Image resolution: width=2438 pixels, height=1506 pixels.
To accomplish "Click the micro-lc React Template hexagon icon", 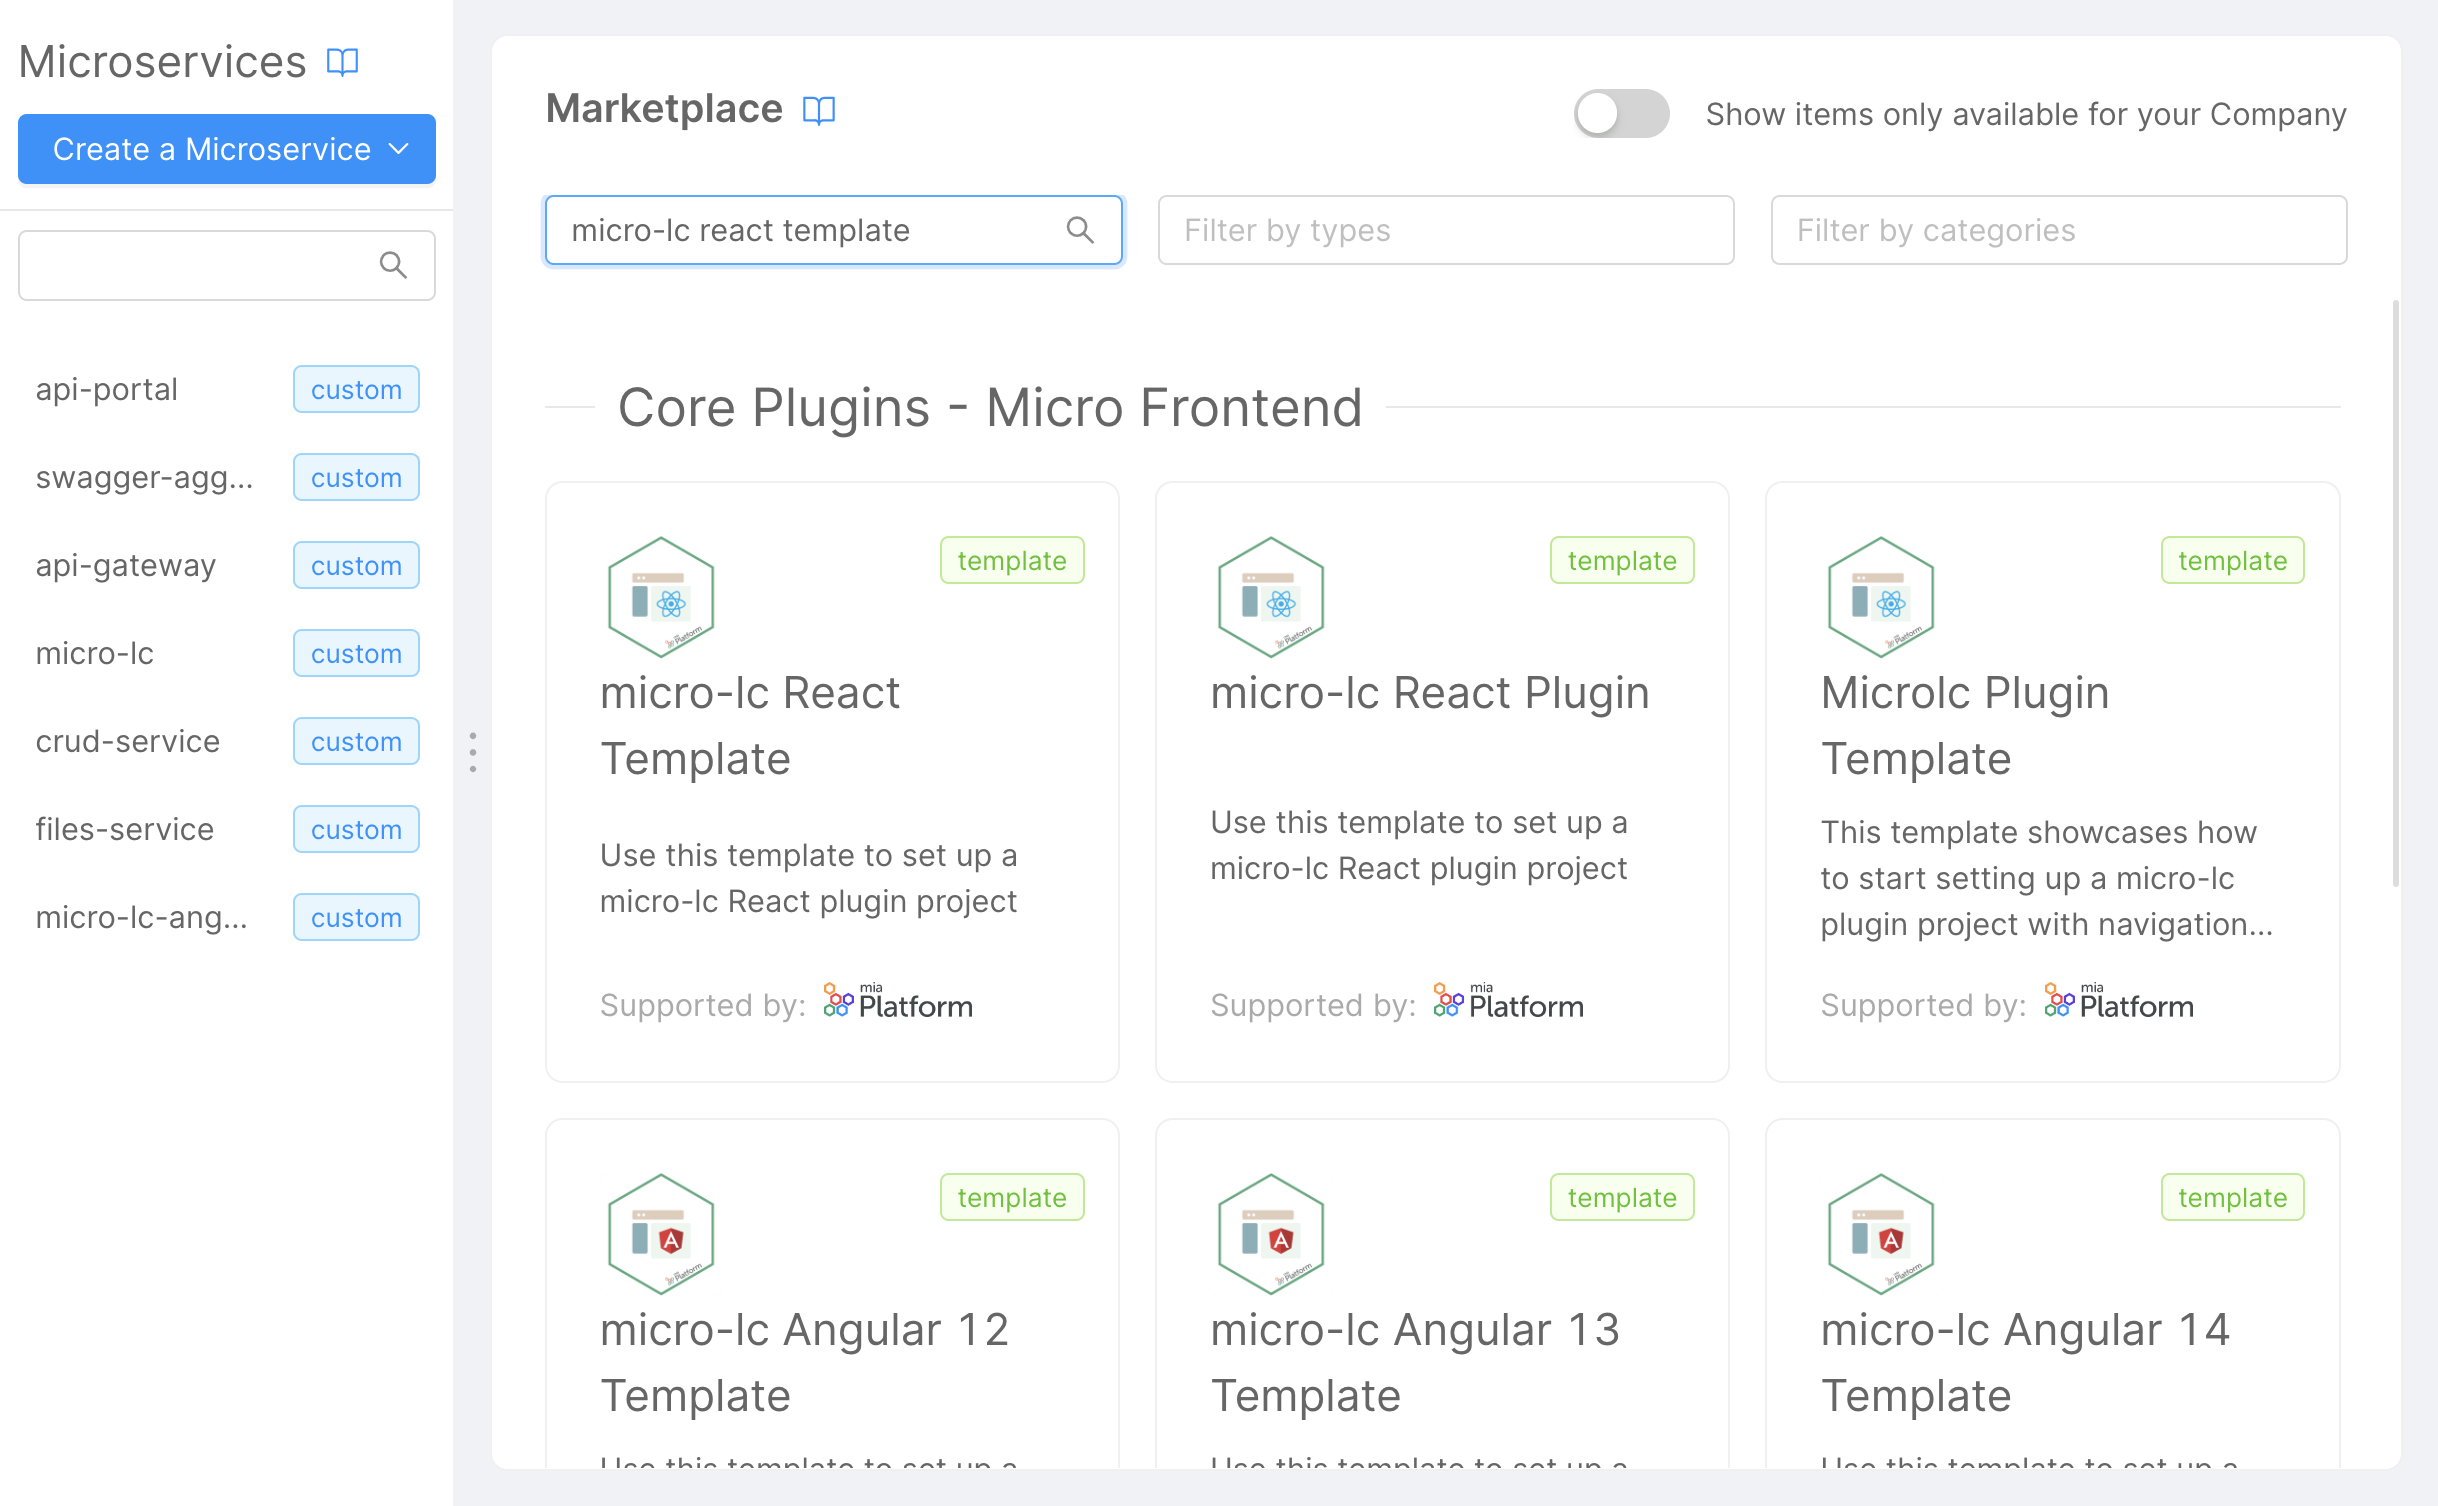I will 660,597.
